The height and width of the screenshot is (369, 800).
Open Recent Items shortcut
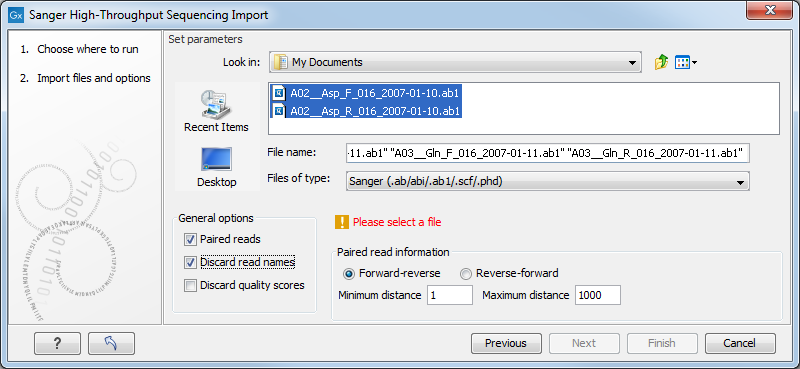[216, 110]
